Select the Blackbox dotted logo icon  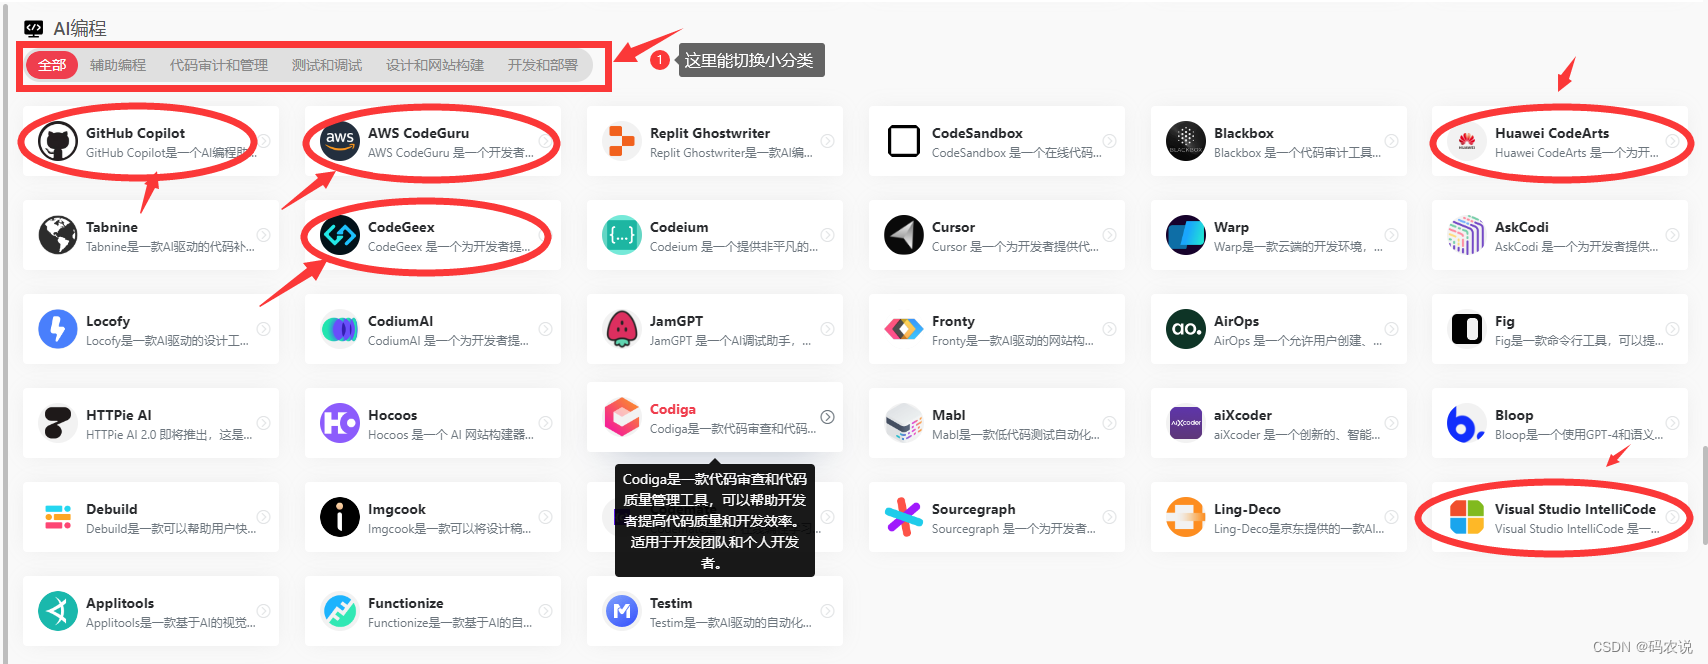click(x=1186, y=142)
